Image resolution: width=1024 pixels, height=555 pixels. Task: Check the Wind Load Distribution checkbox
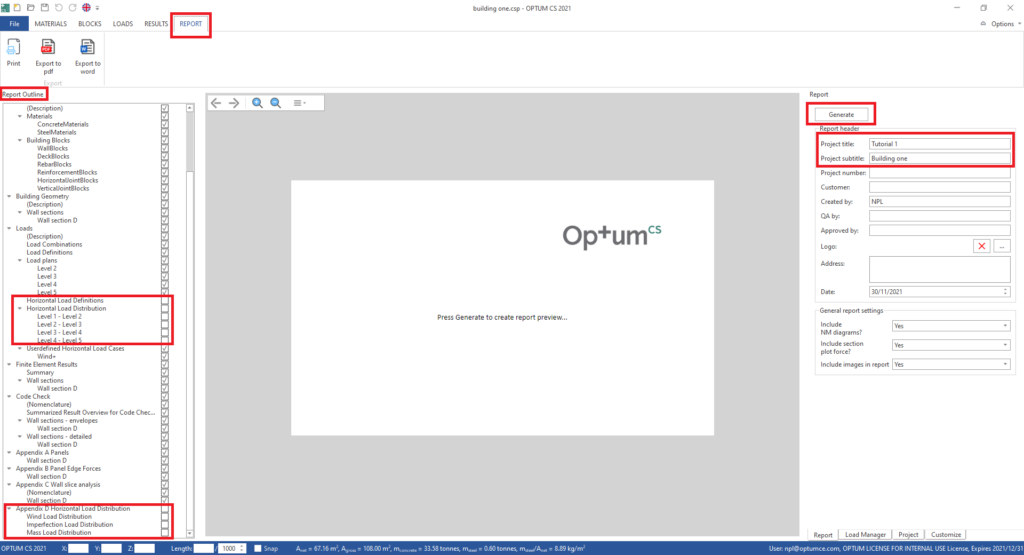(x=165, y=516)
